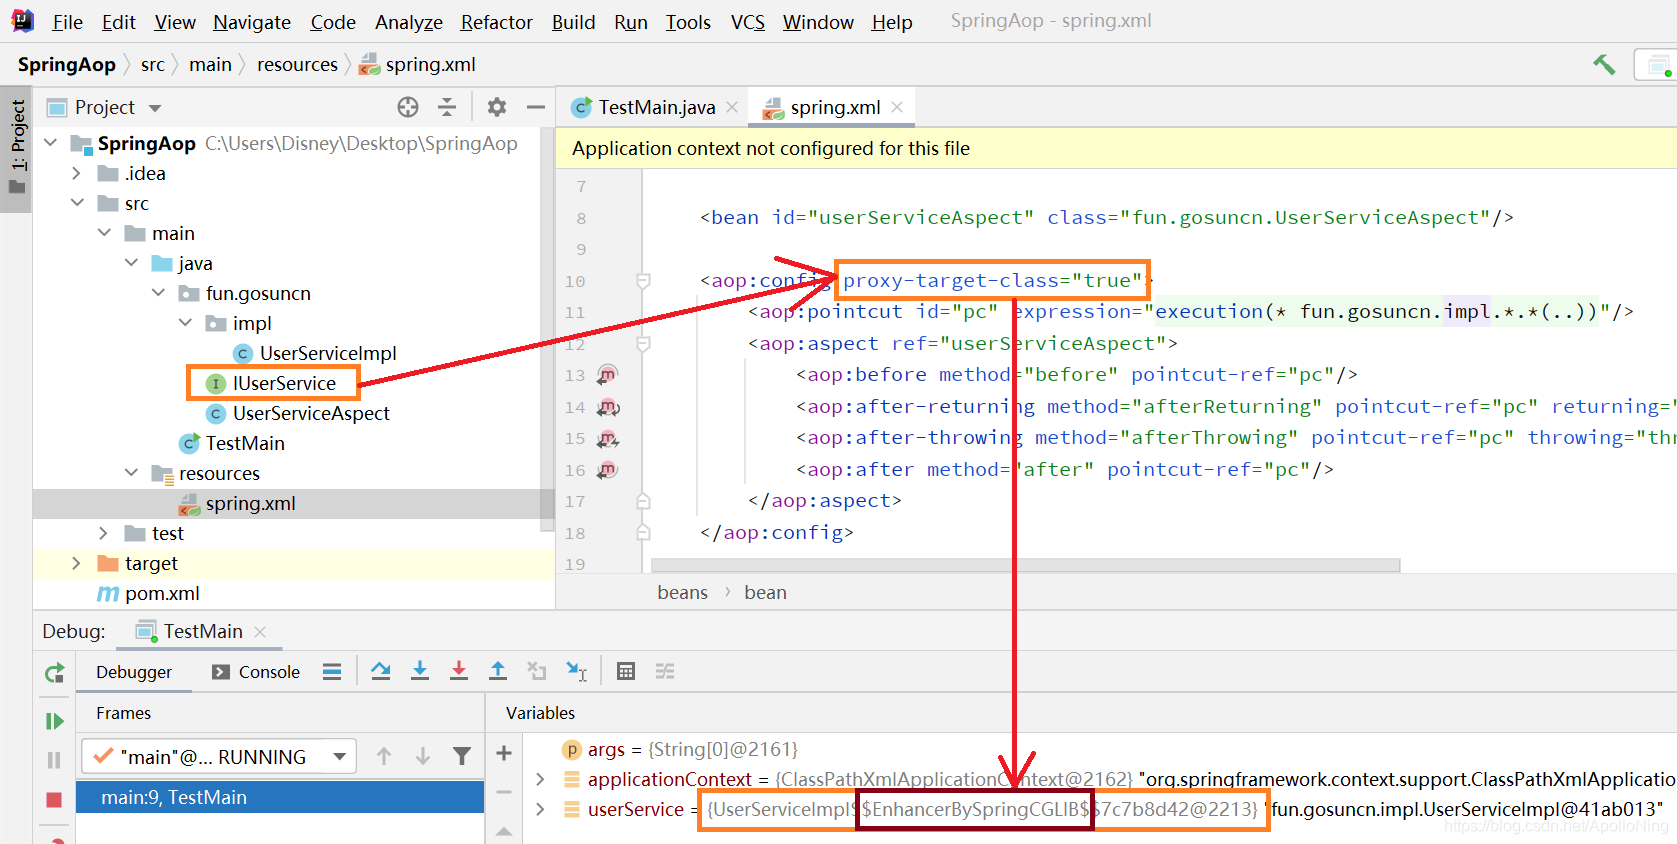The width and height of the screenshot is (1677, 844).
Task: Expand the userService variable
Action: point(541,809)
